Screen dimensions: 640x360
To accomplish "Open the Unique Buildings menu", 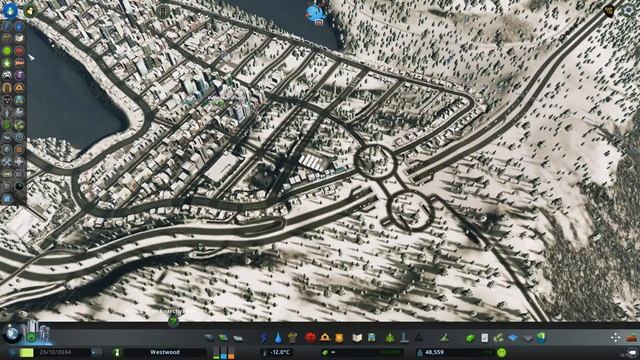I will (404, 338).
